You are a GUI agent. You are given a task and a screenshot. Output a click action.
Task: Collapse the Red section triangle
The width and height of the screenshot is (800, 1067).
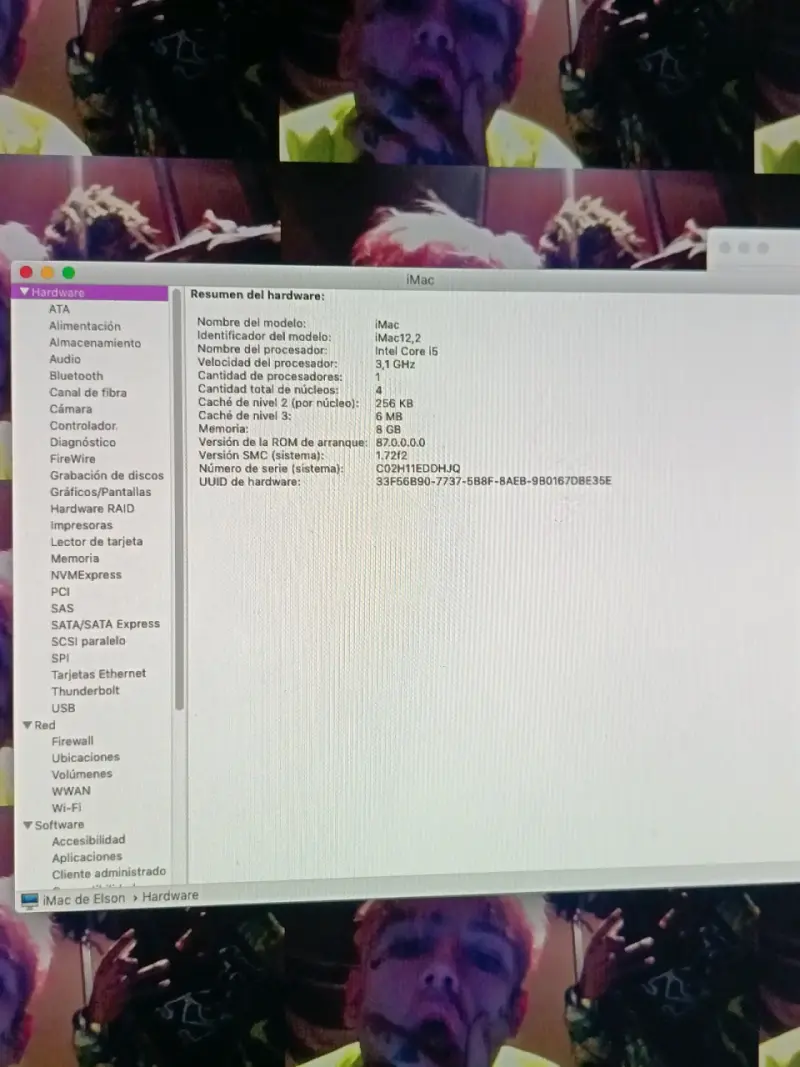tap(28, 725)
